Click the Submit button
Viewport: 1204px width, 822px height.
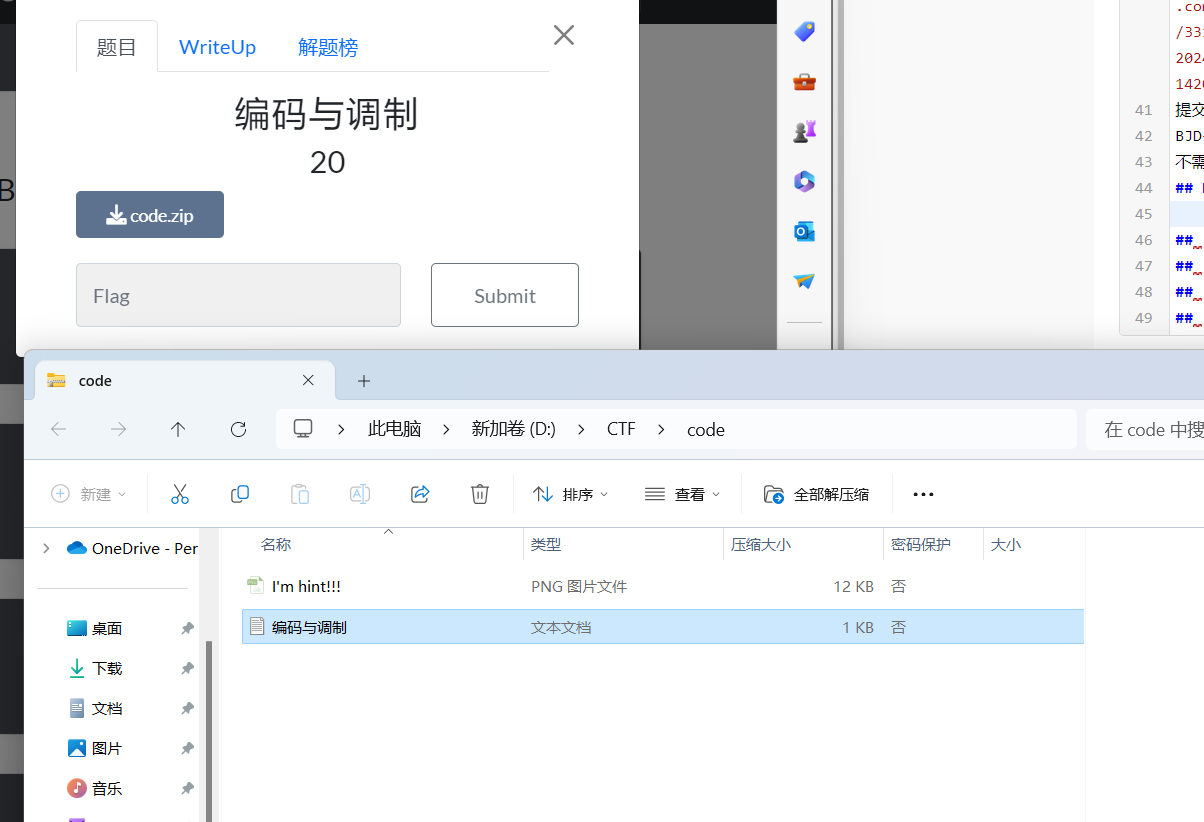pyautogui.click(x=505, y=295)
